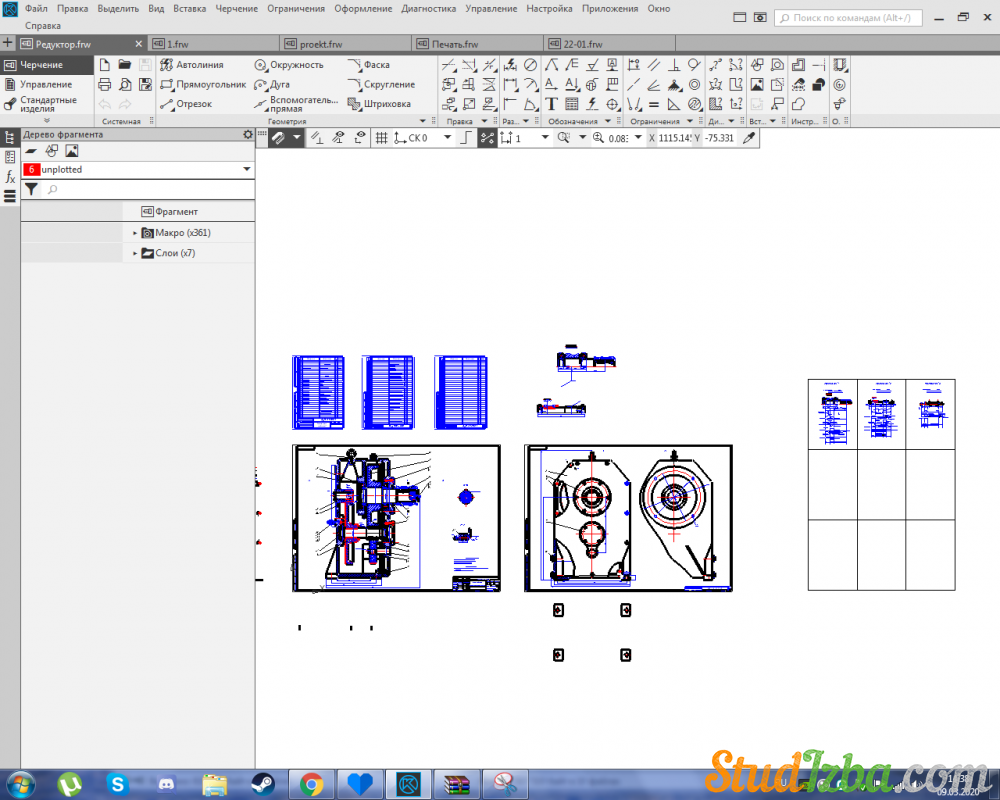Expand the Макро (x361) tree node
This screenshot has height=800, width=1000.
(x=135, y=233)
